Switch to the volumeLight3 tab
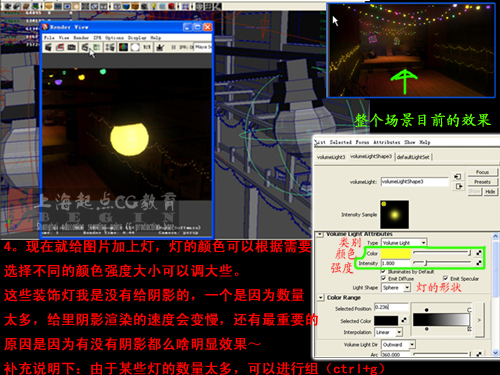Screen dimensions: 500x375 tap(331, 157)
